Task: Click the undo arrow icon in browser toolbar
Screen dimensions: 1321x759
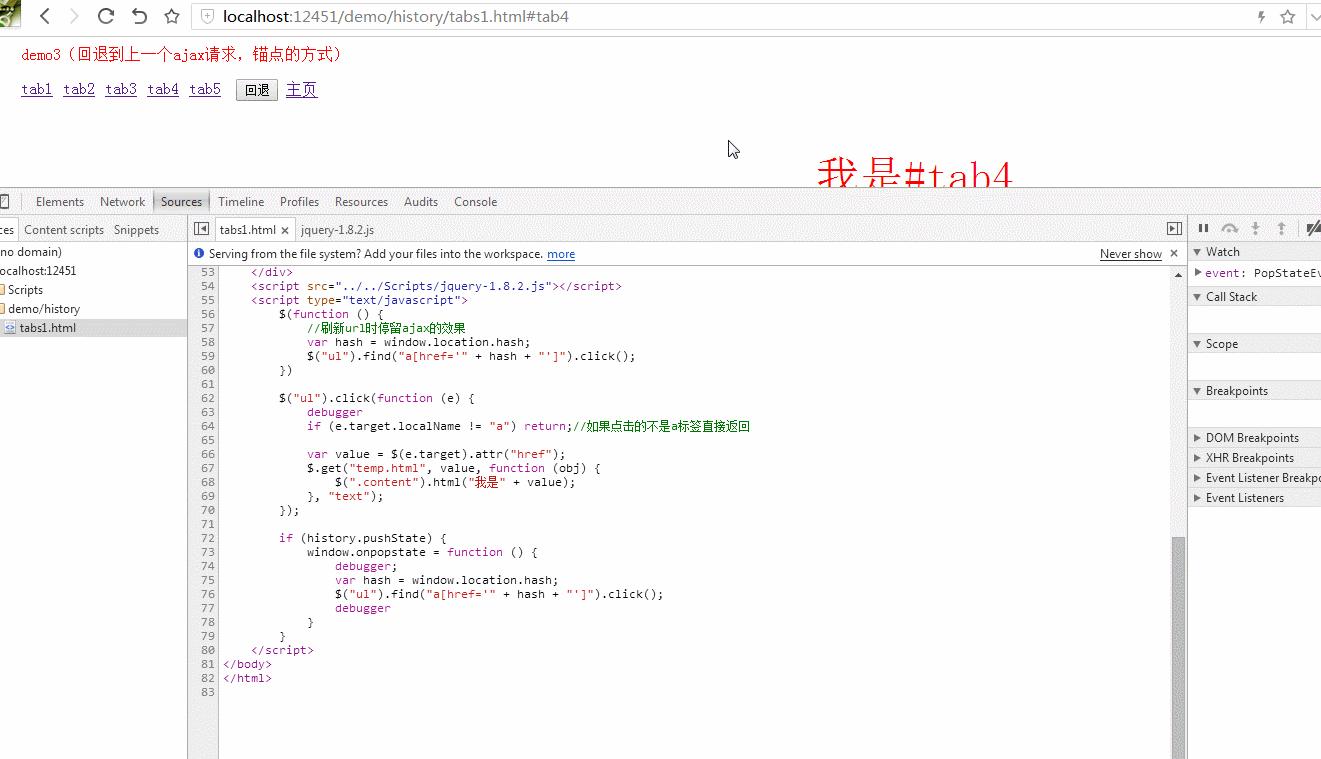Action: click(x=139, y=16)
